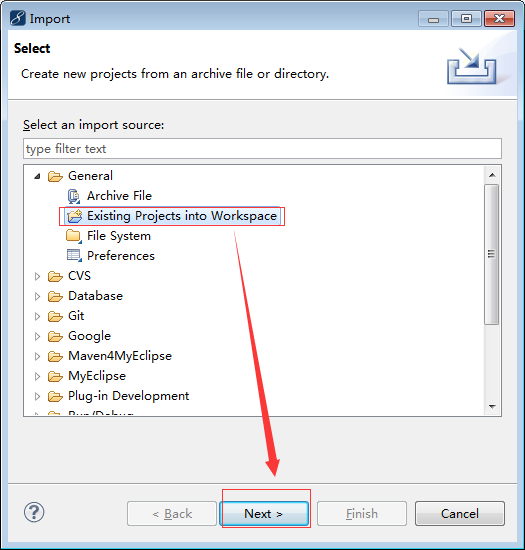Click the MyEclipse folder icon
The width and height of the screenshot is (525, 550).
click(55, 376)
